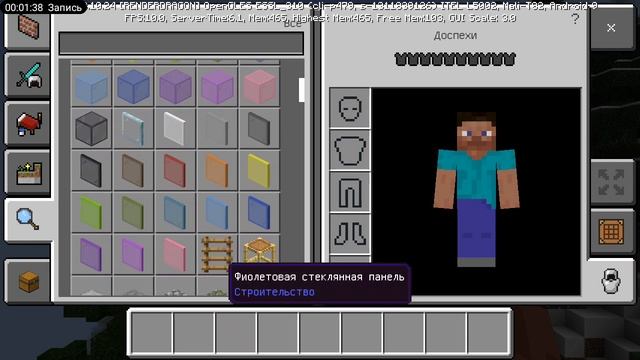Screen dimensions: 640x360
Task: Open the survival inventory chest tab
Action: [x=28, y=281]
